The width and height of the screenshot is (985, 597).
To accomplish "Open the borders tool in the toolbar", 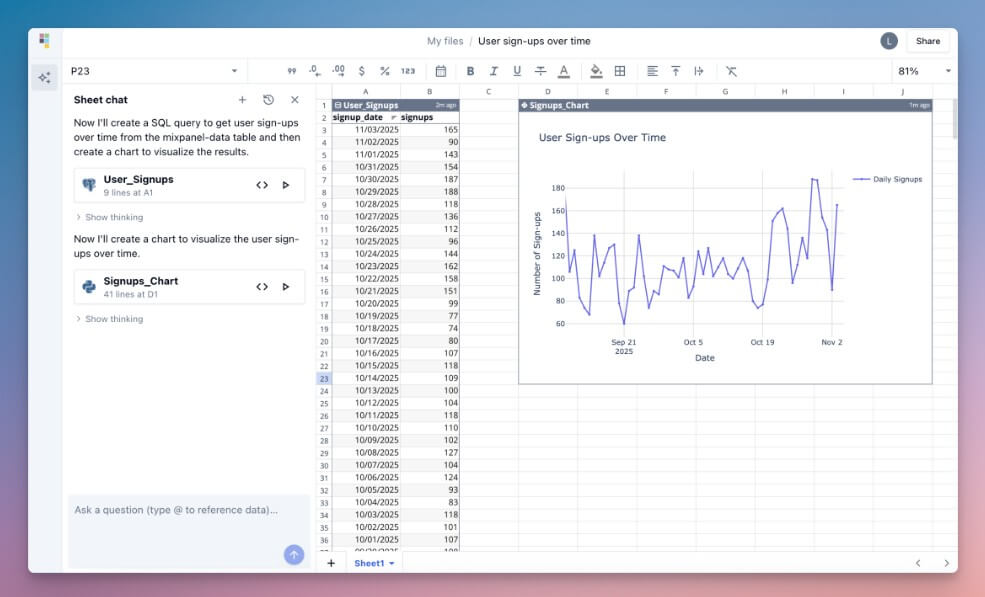I will pyautogui.click(x=620, y=71).
